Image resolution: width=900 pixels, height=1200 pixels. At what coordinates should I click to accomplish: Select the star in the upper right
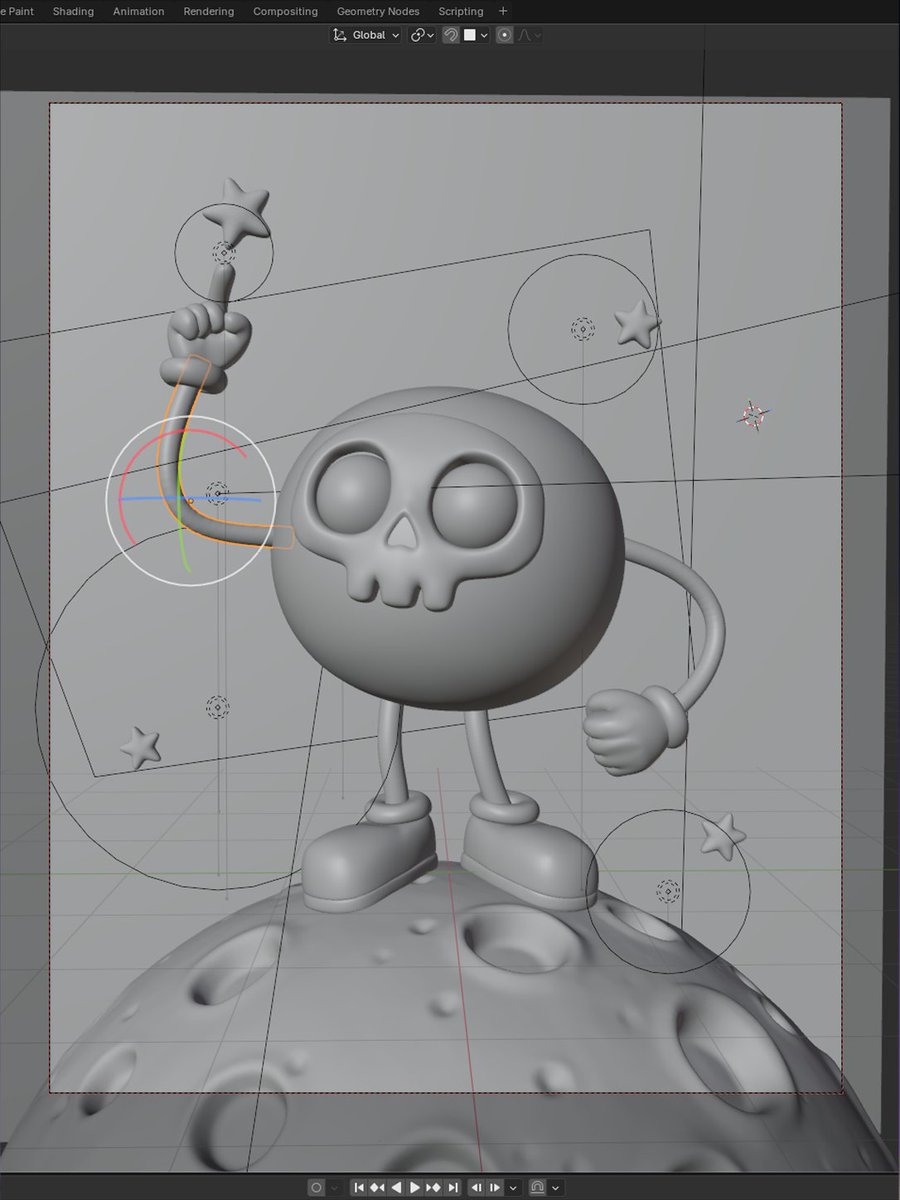pyautogui.click(x=637, y=324)
